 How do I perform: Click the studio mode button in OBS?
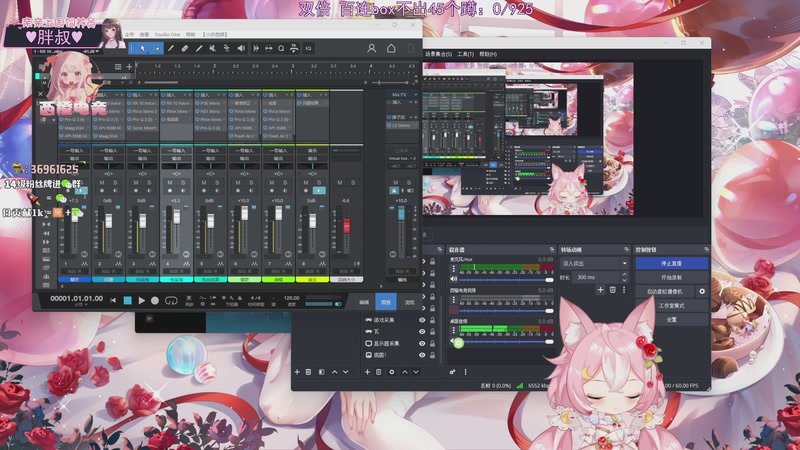[x=671, y=306]
